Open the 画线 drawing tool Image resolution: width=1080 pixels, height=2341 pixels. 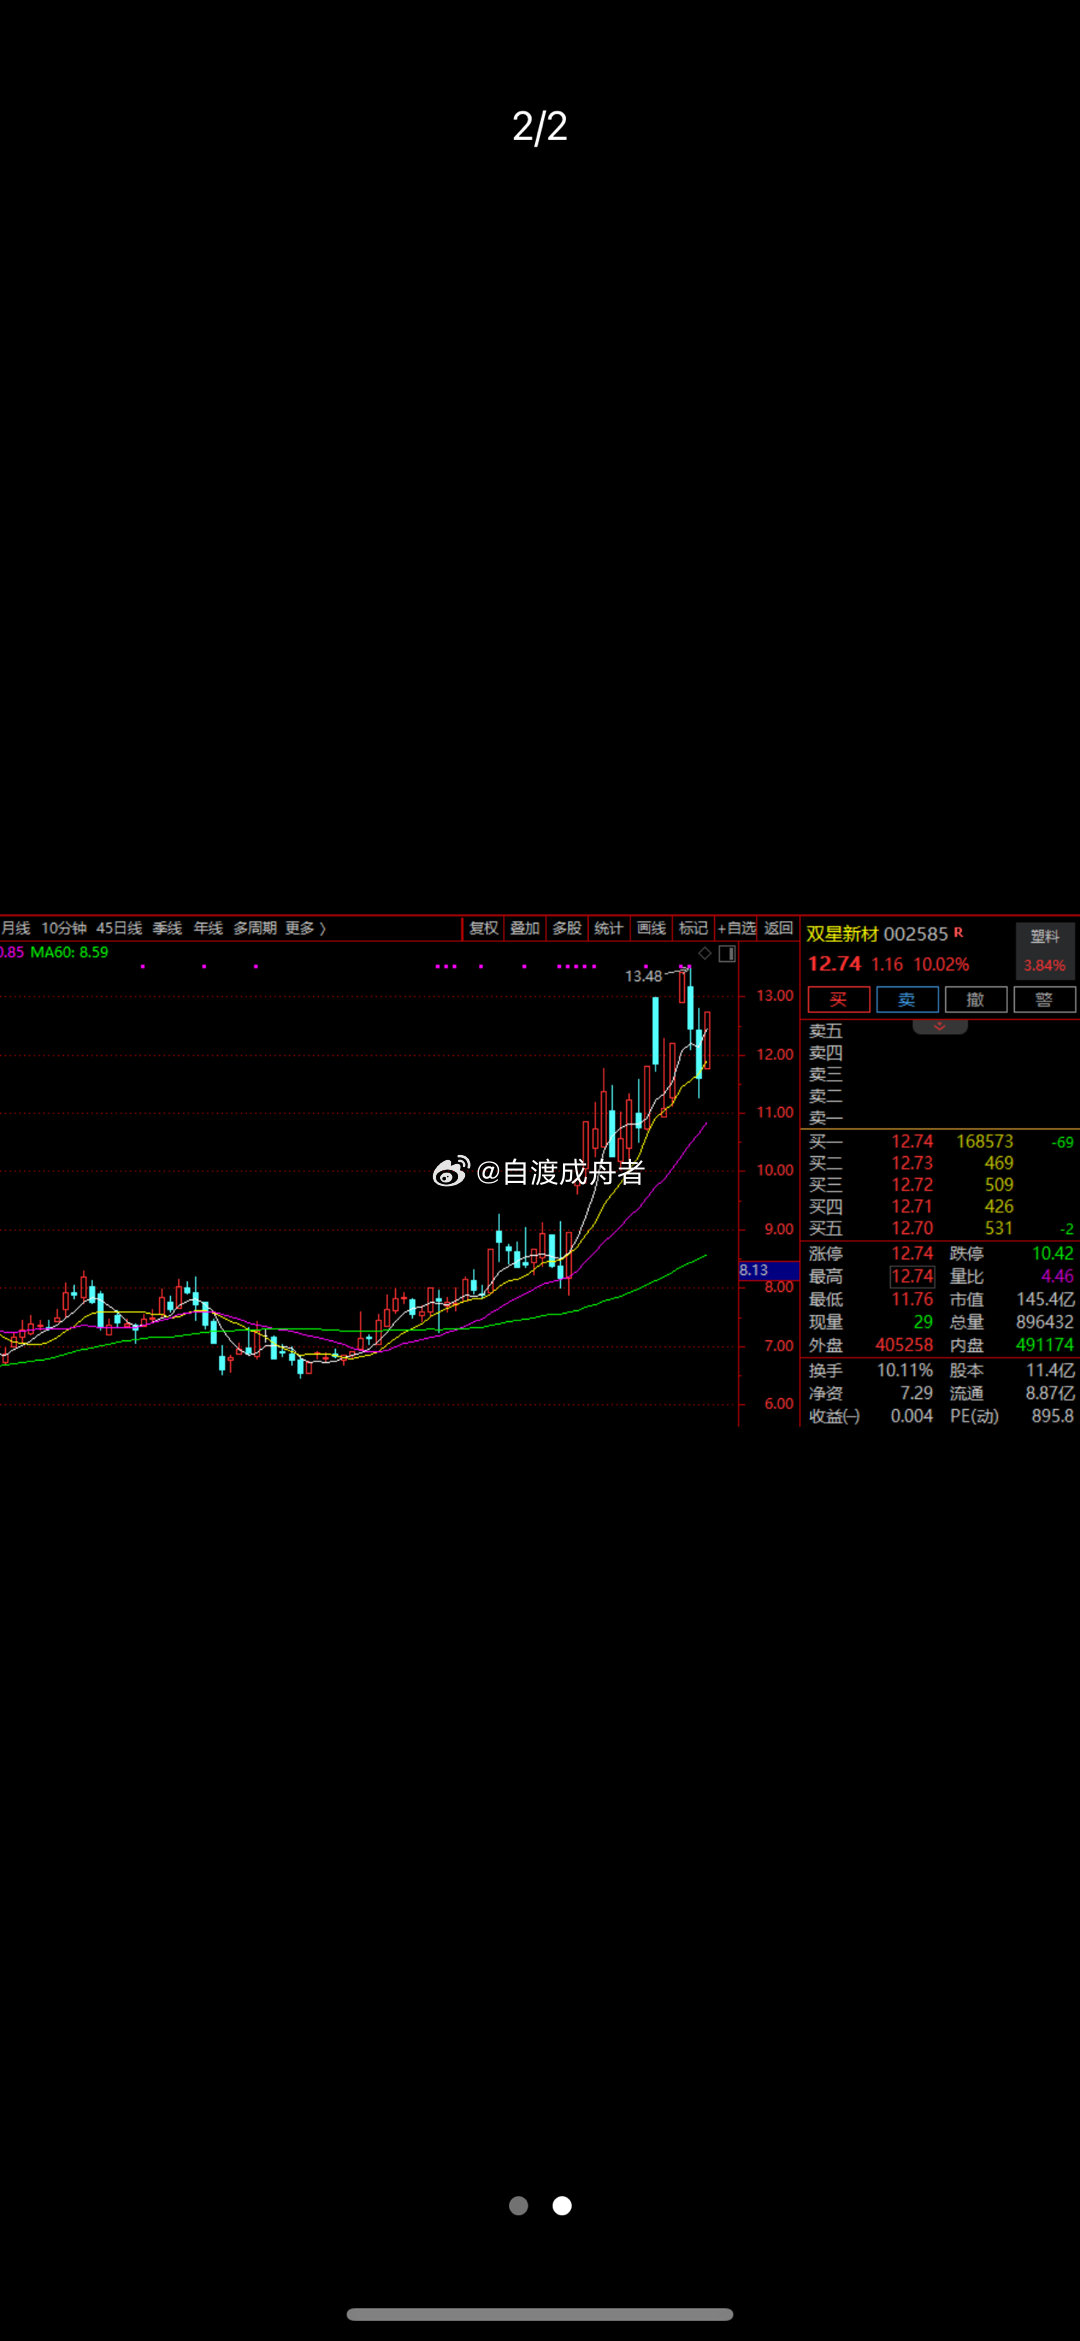651,928
